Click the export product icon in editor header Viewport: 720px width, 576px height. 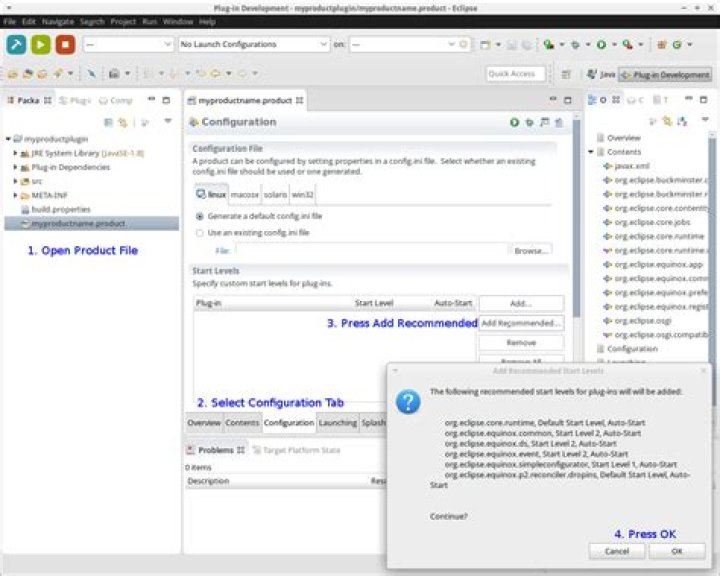click(559, 122)
